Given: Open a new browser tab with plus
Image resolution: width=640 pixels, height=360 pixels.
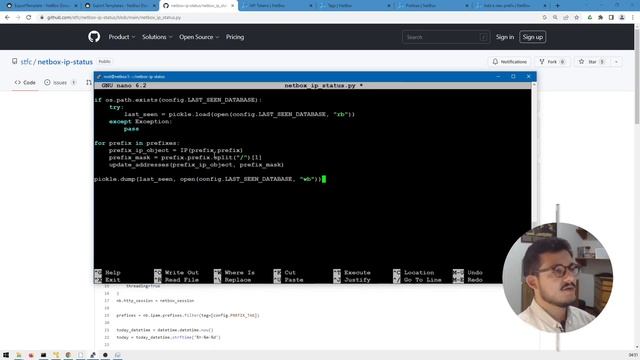Looking at the screenshot, I should [558, 6].
